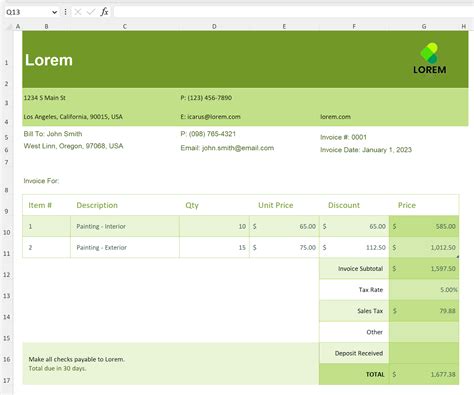This screenshot has width=474, height=395.
Task: Select the Tax Rate label cell
Action: [354, 290]
